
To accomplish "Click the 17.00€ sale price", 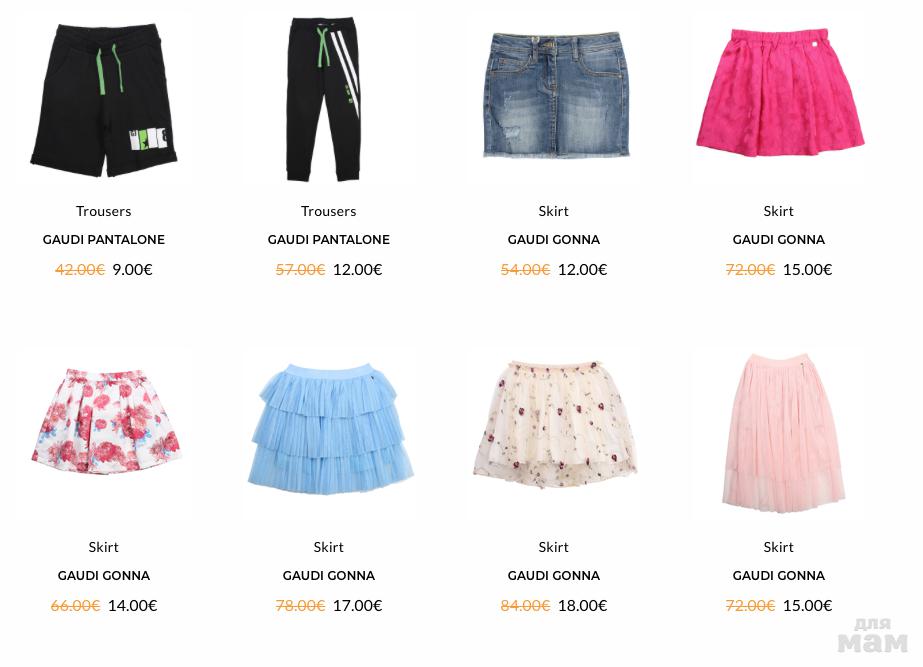I will pos(357,605).
